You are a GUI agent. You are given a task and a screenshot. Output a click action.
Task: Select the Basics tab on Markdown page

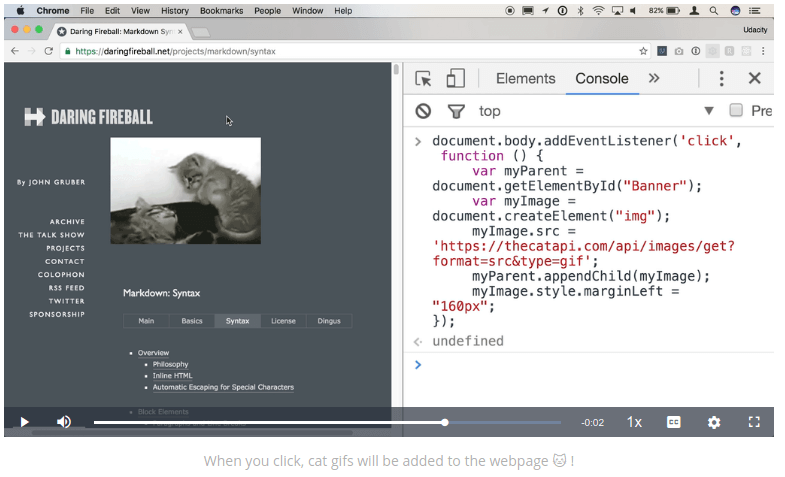192,321
